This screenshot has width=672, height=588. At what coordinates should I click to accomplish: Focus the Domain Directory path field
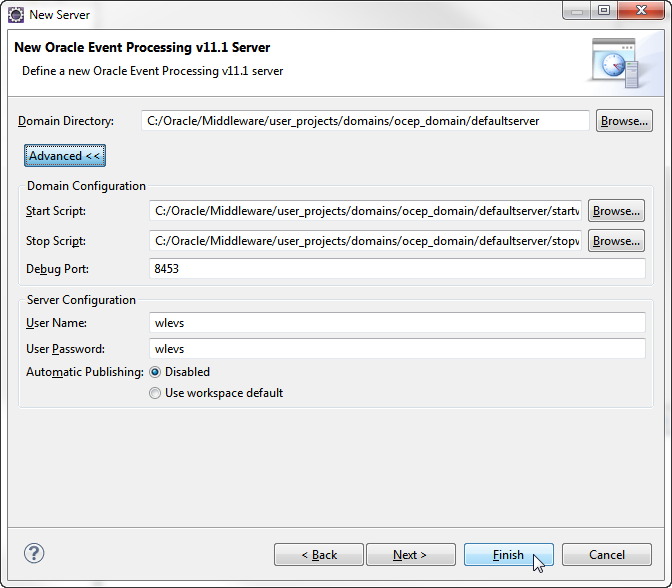(x=365, y=121)
